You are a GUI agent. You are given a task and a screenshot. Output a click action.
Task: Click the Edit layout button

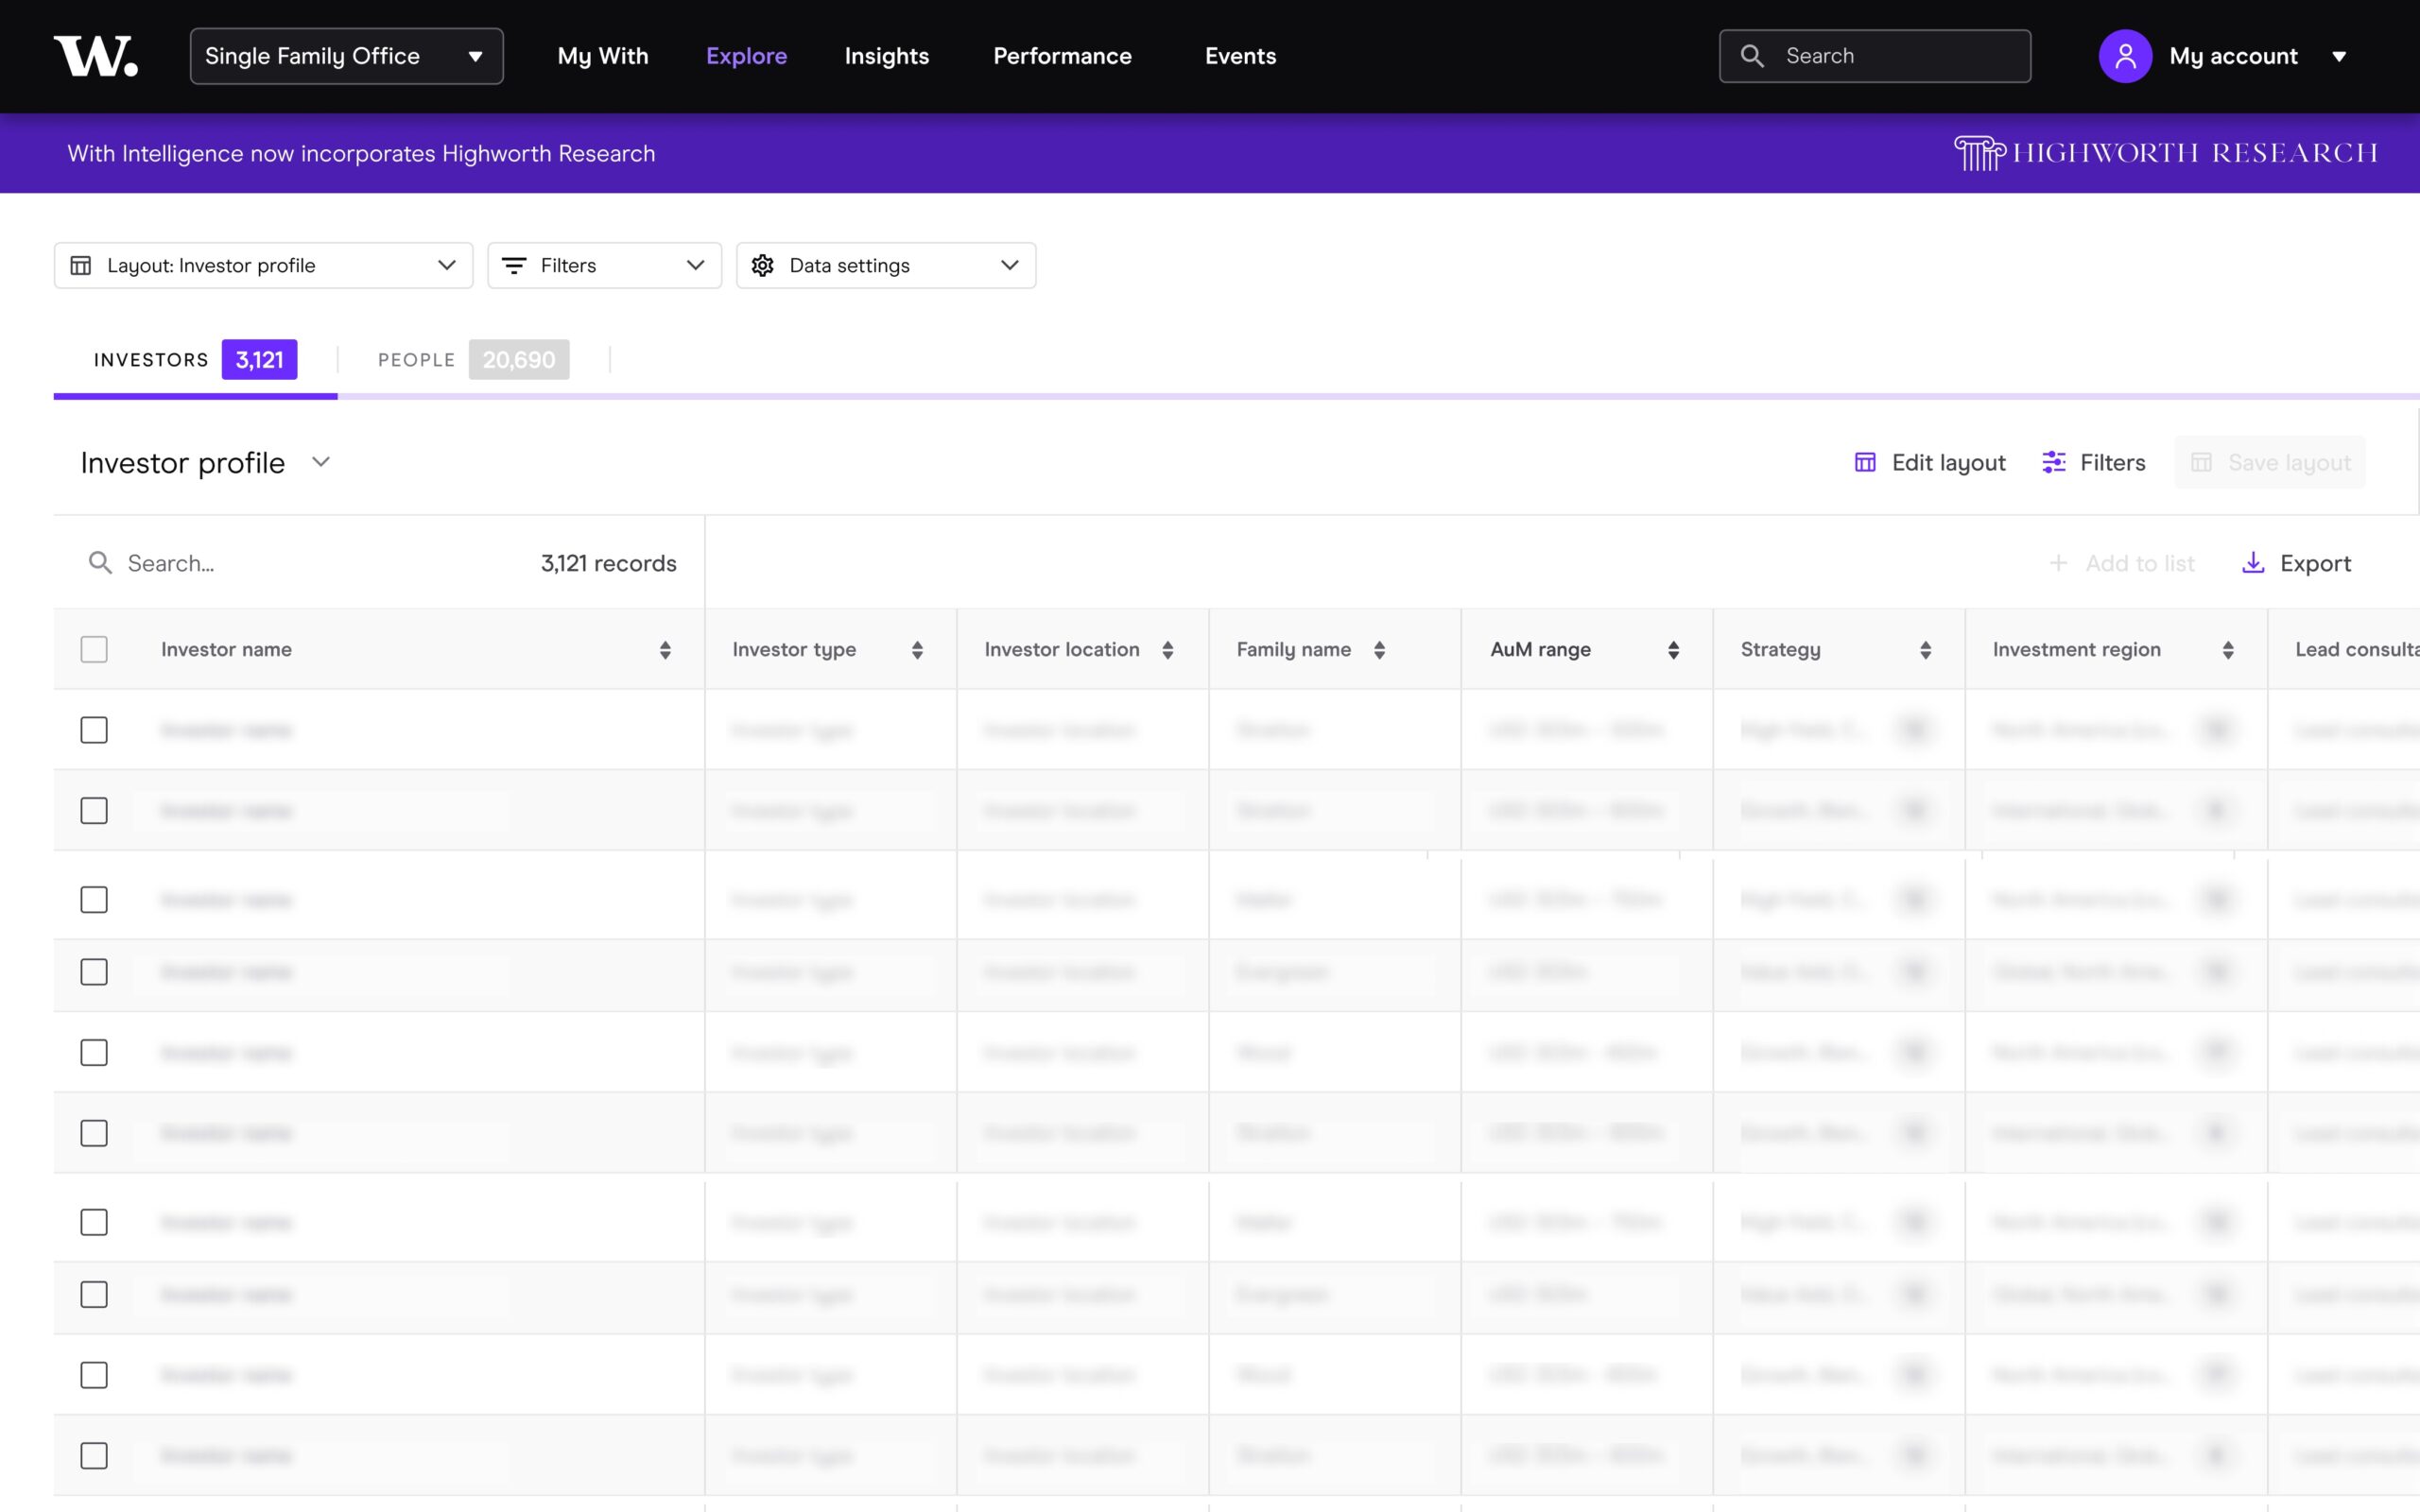coord(1930,462)
